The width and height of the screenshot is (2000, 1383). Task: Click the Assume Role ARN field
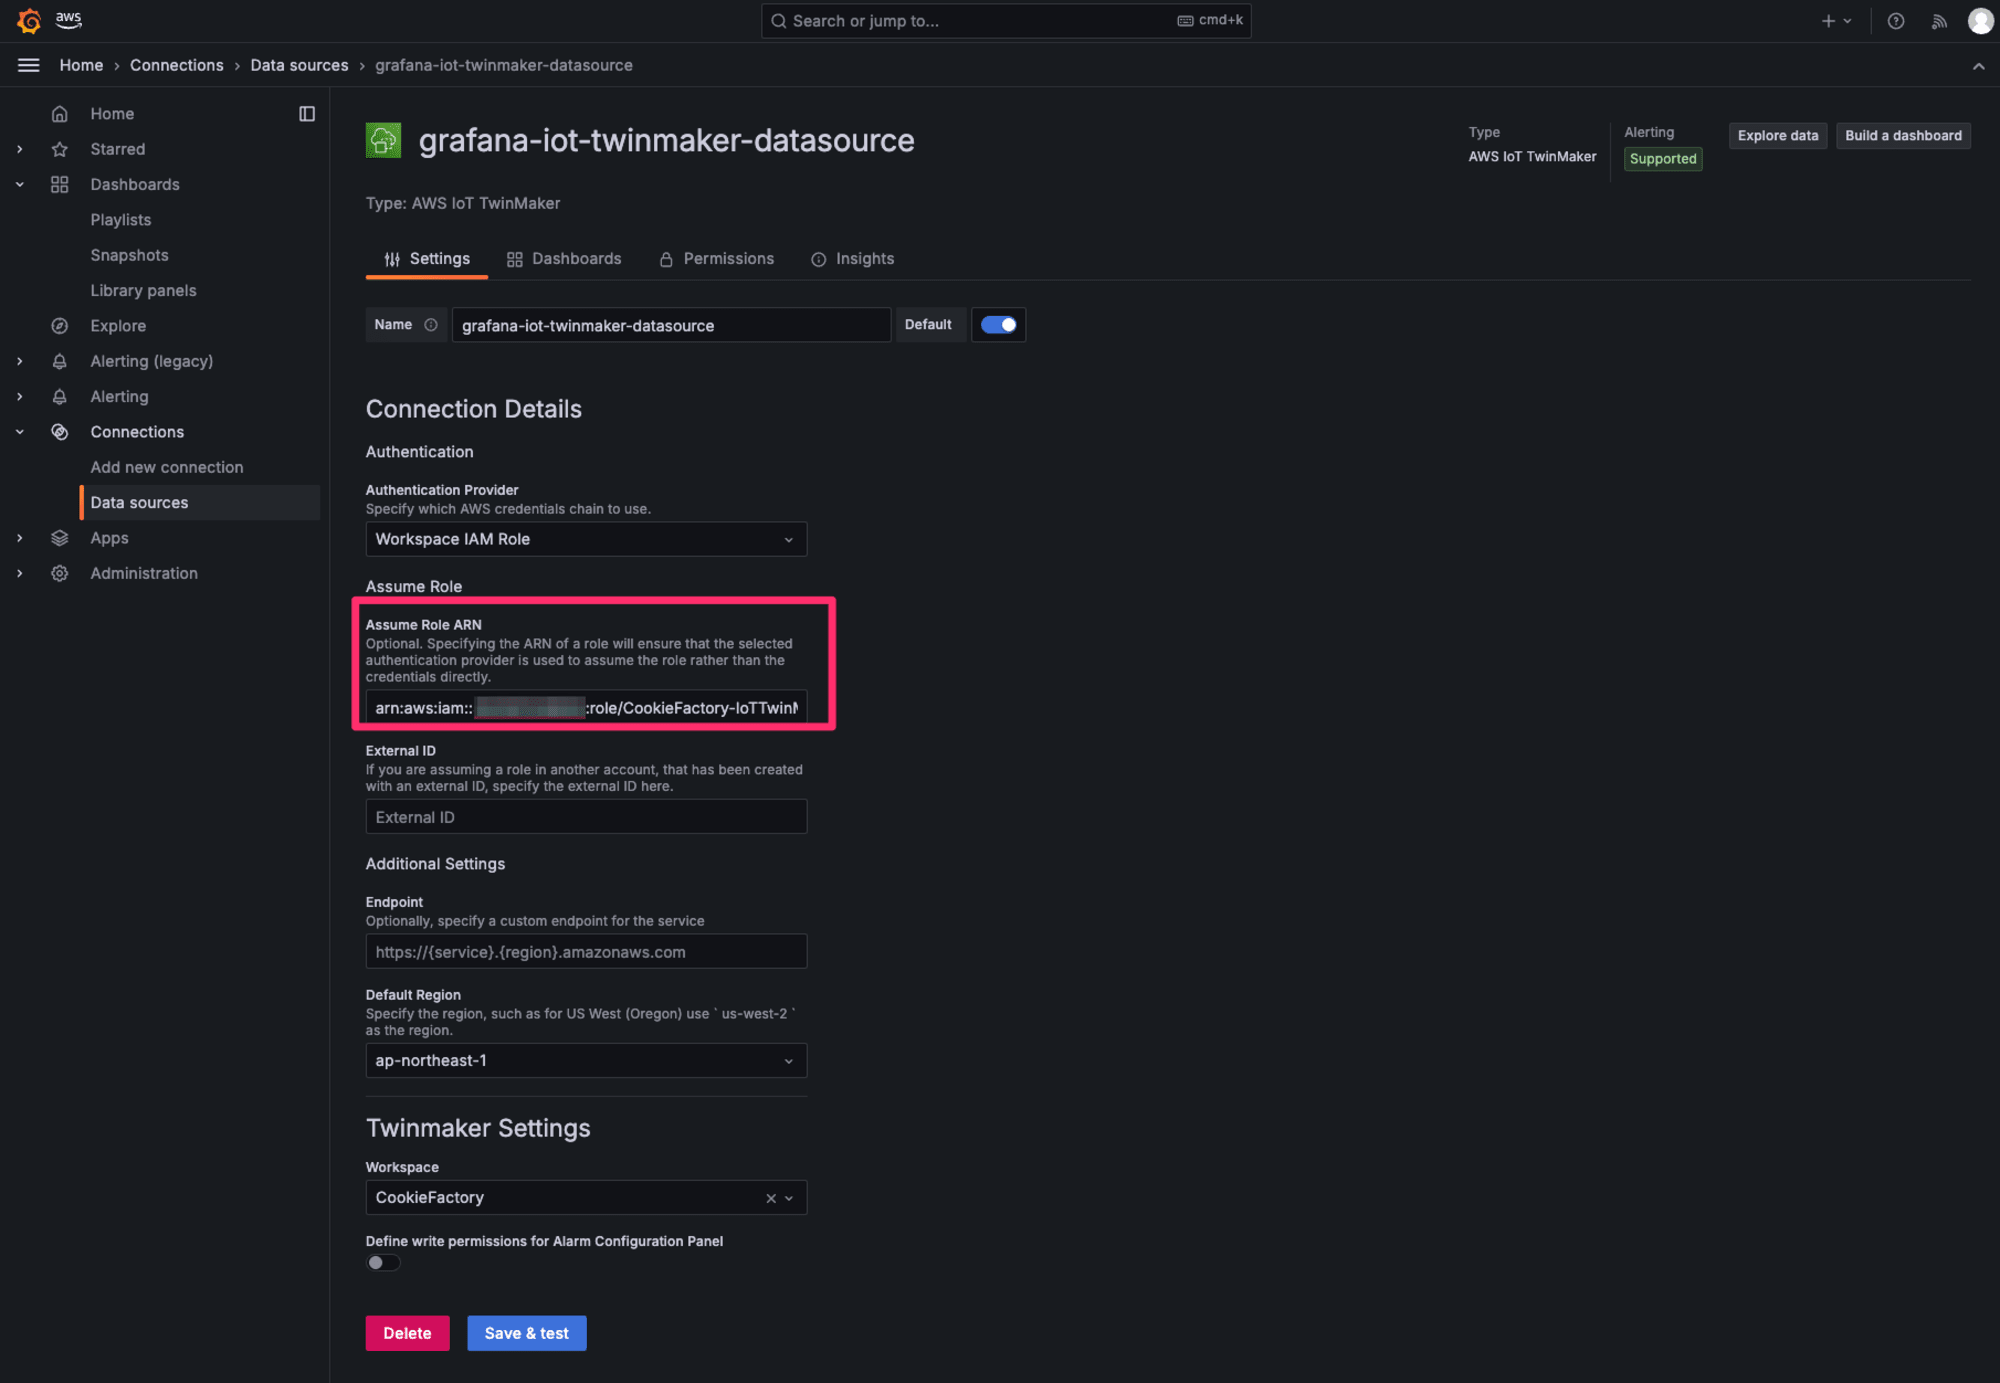pyautogui.click(x=586, y=708)
